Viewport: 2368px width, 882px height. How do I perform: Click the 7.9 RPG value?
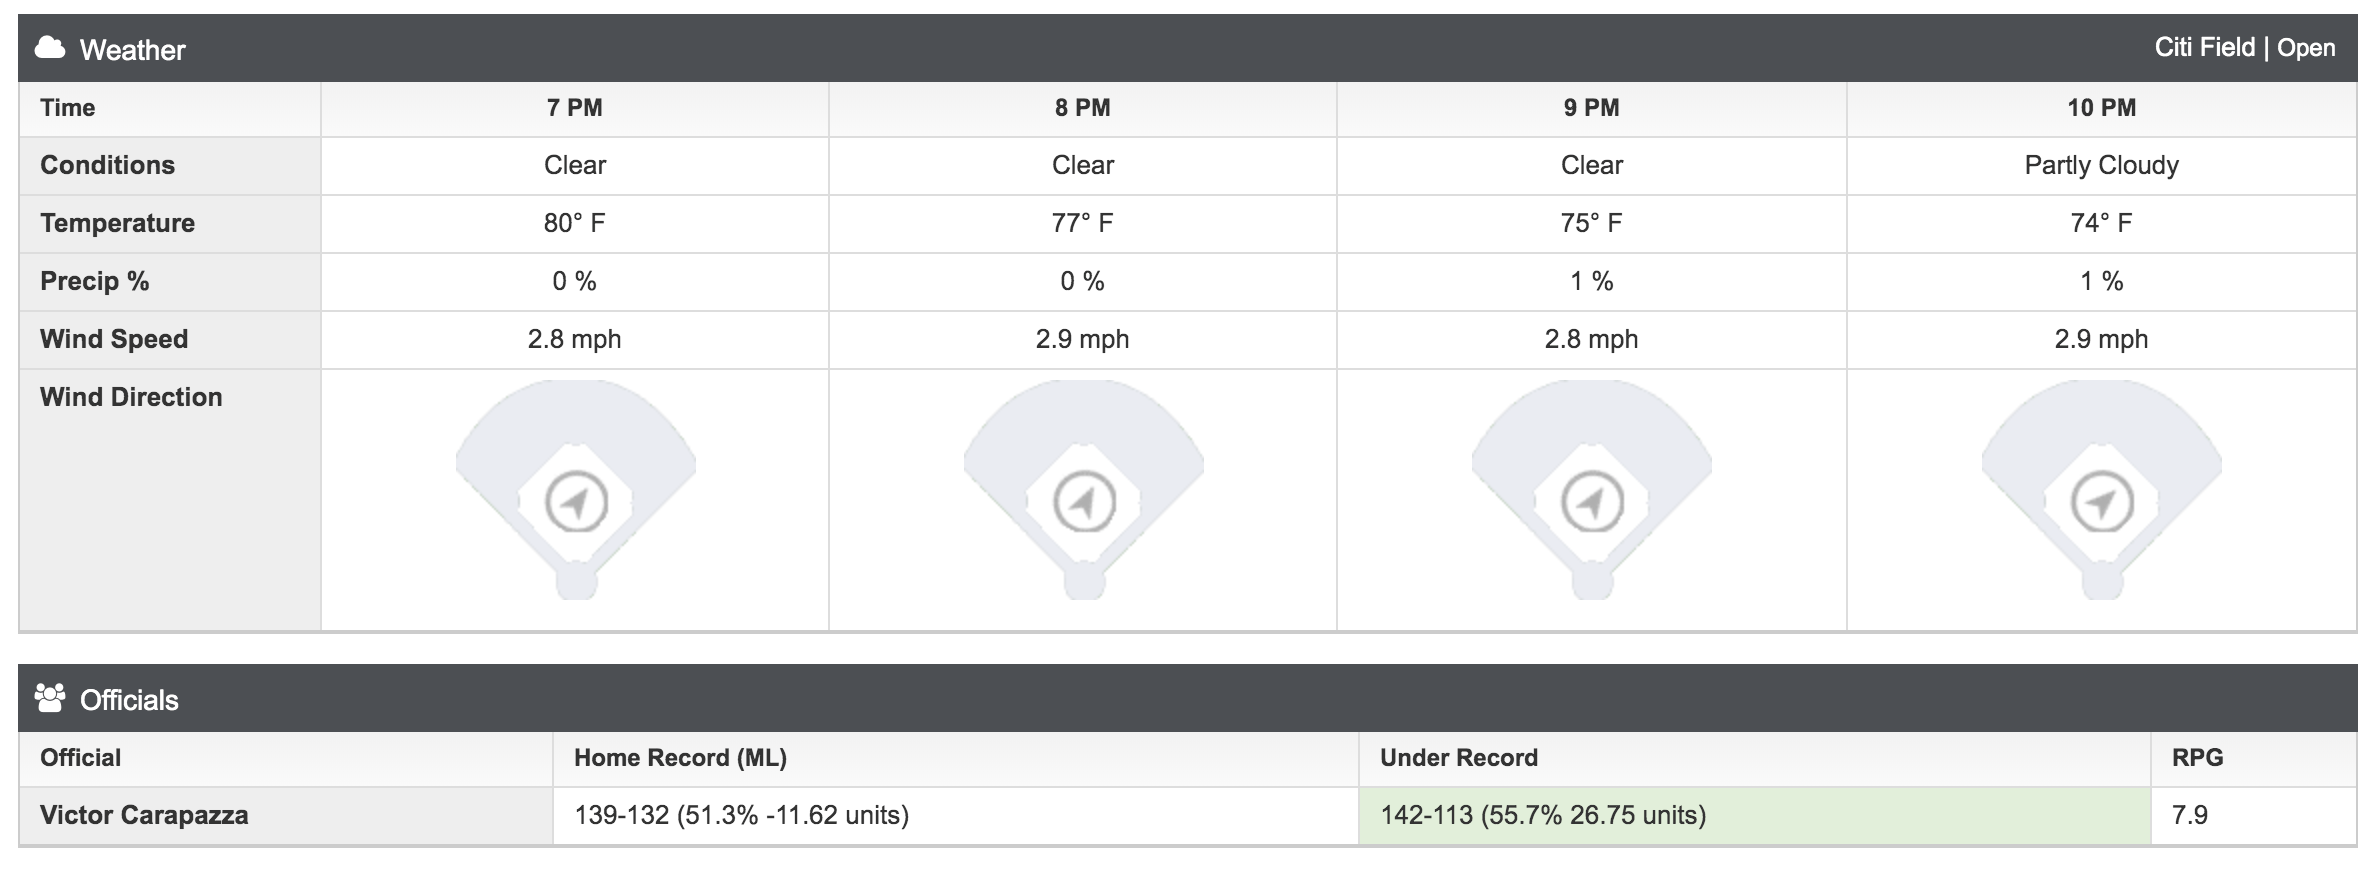2190,815
